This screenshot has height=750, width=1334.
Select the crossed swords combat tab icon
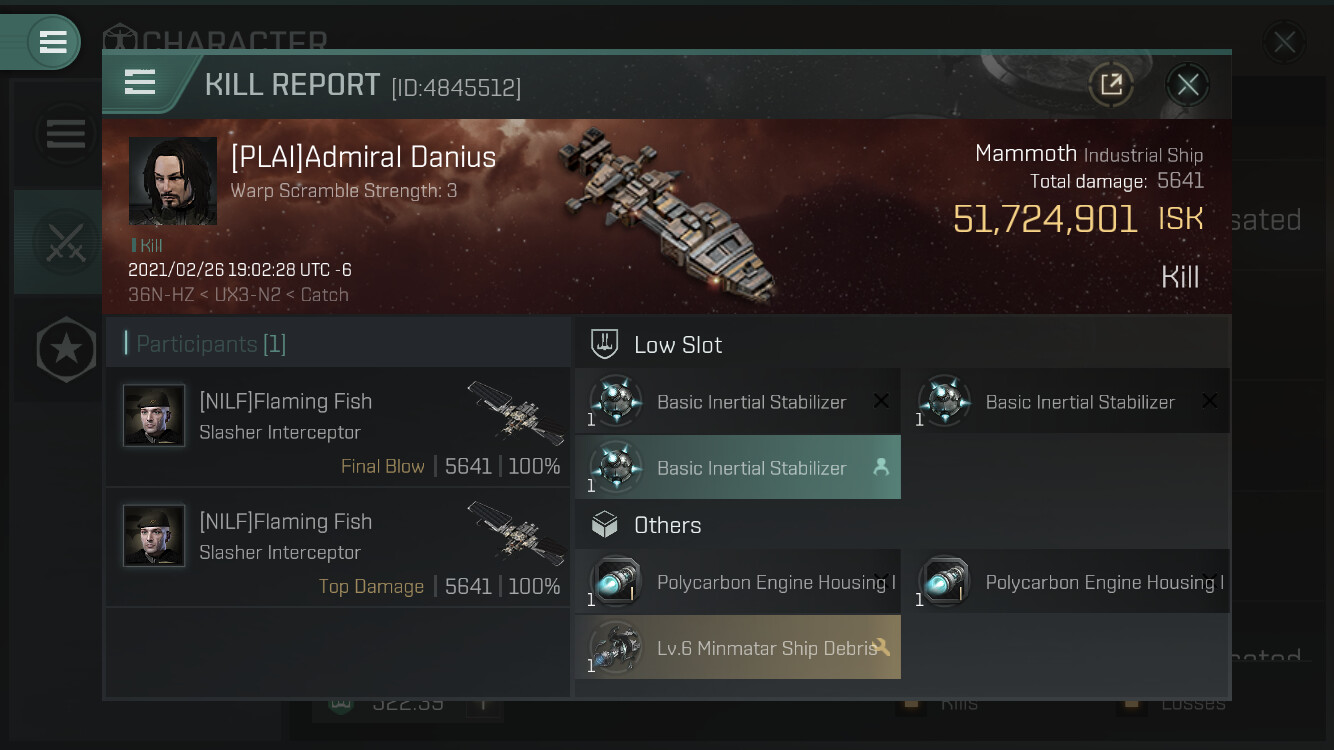pos(64,242)
